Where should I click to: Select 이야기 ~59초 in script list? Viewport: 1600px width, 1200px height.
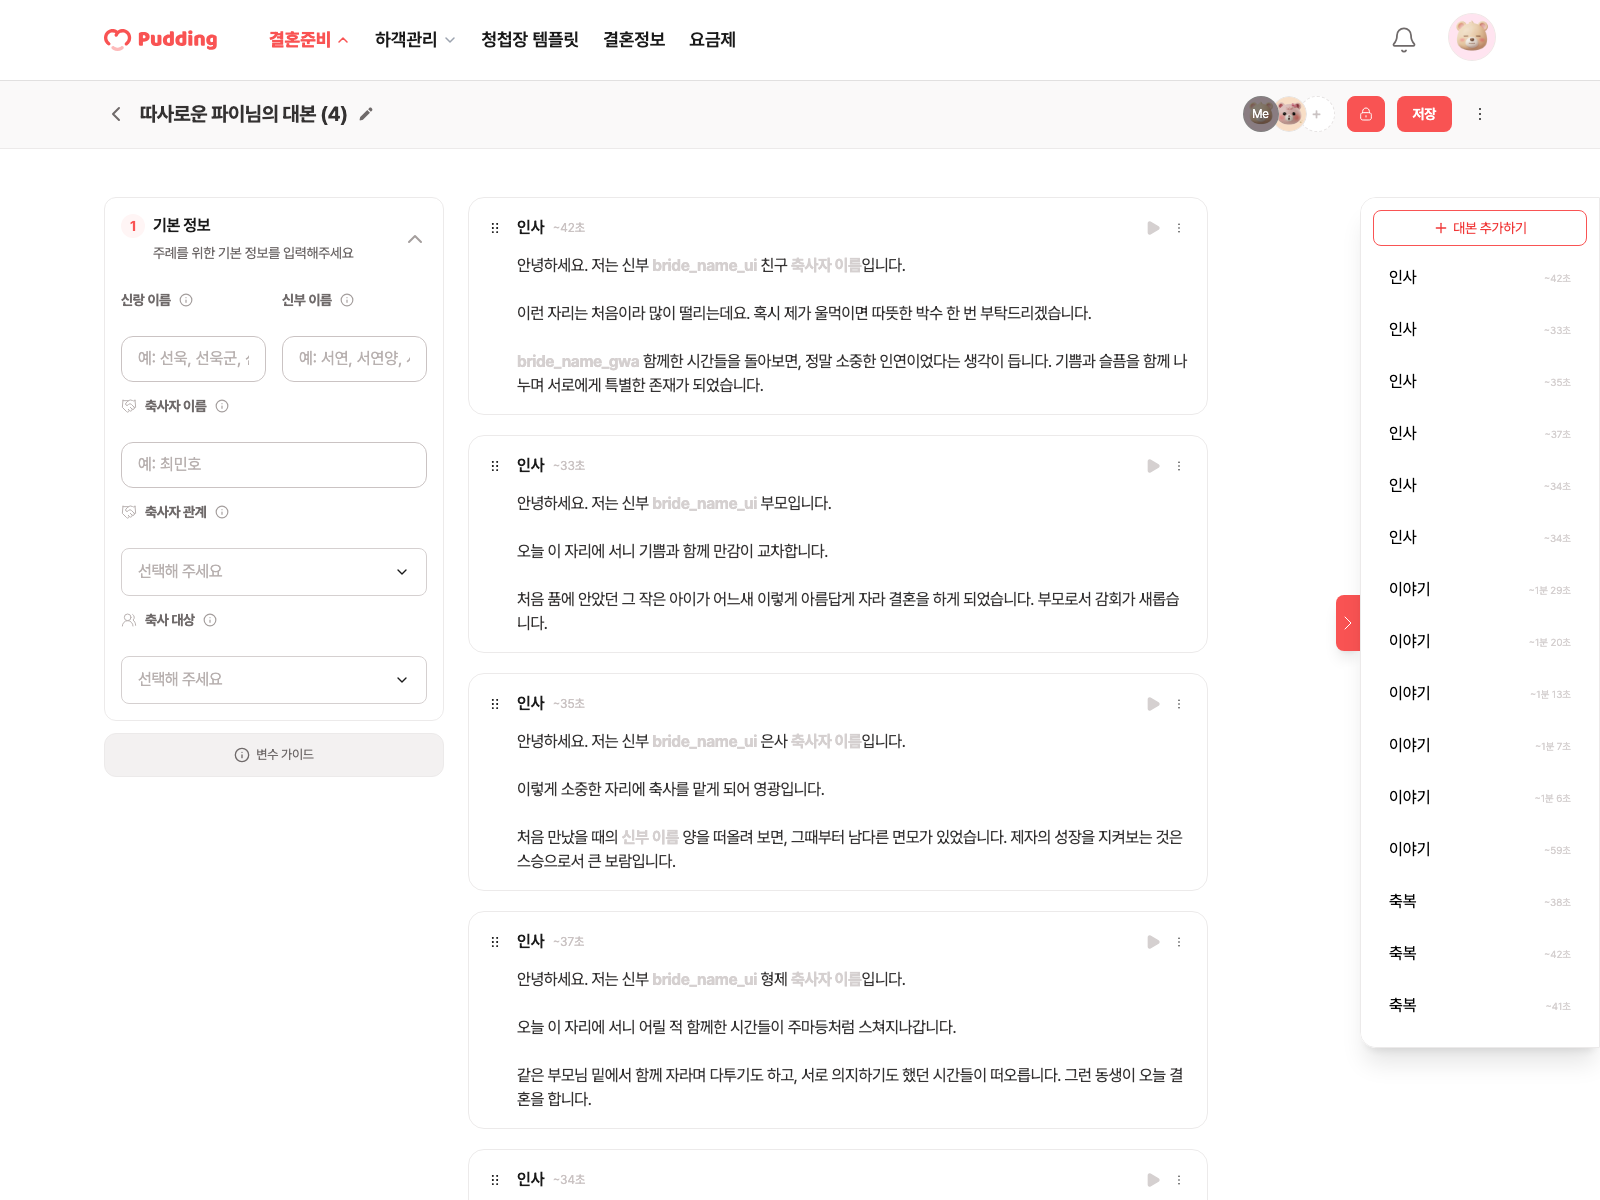pos(1480,850)
